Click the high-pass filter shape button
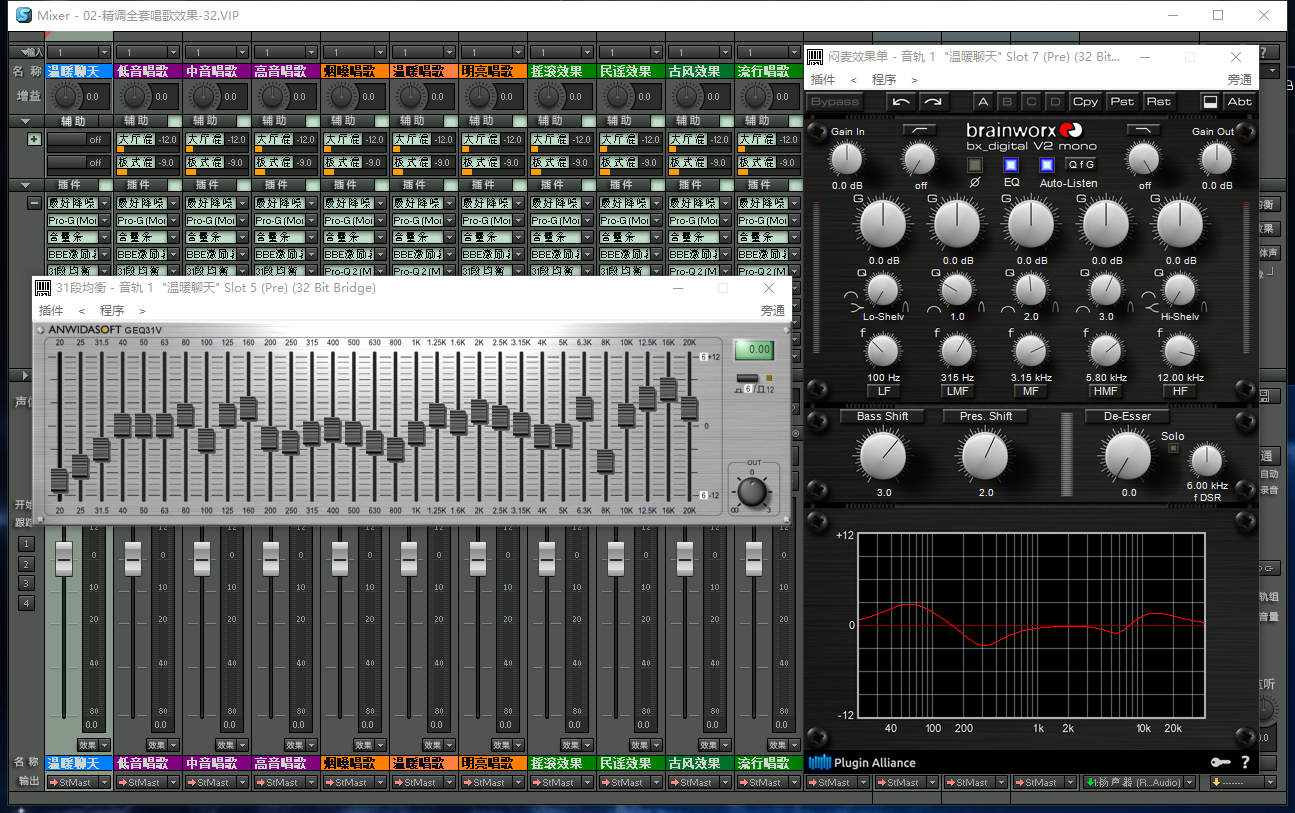This screenshot has height=813, width=1295. 919,130
